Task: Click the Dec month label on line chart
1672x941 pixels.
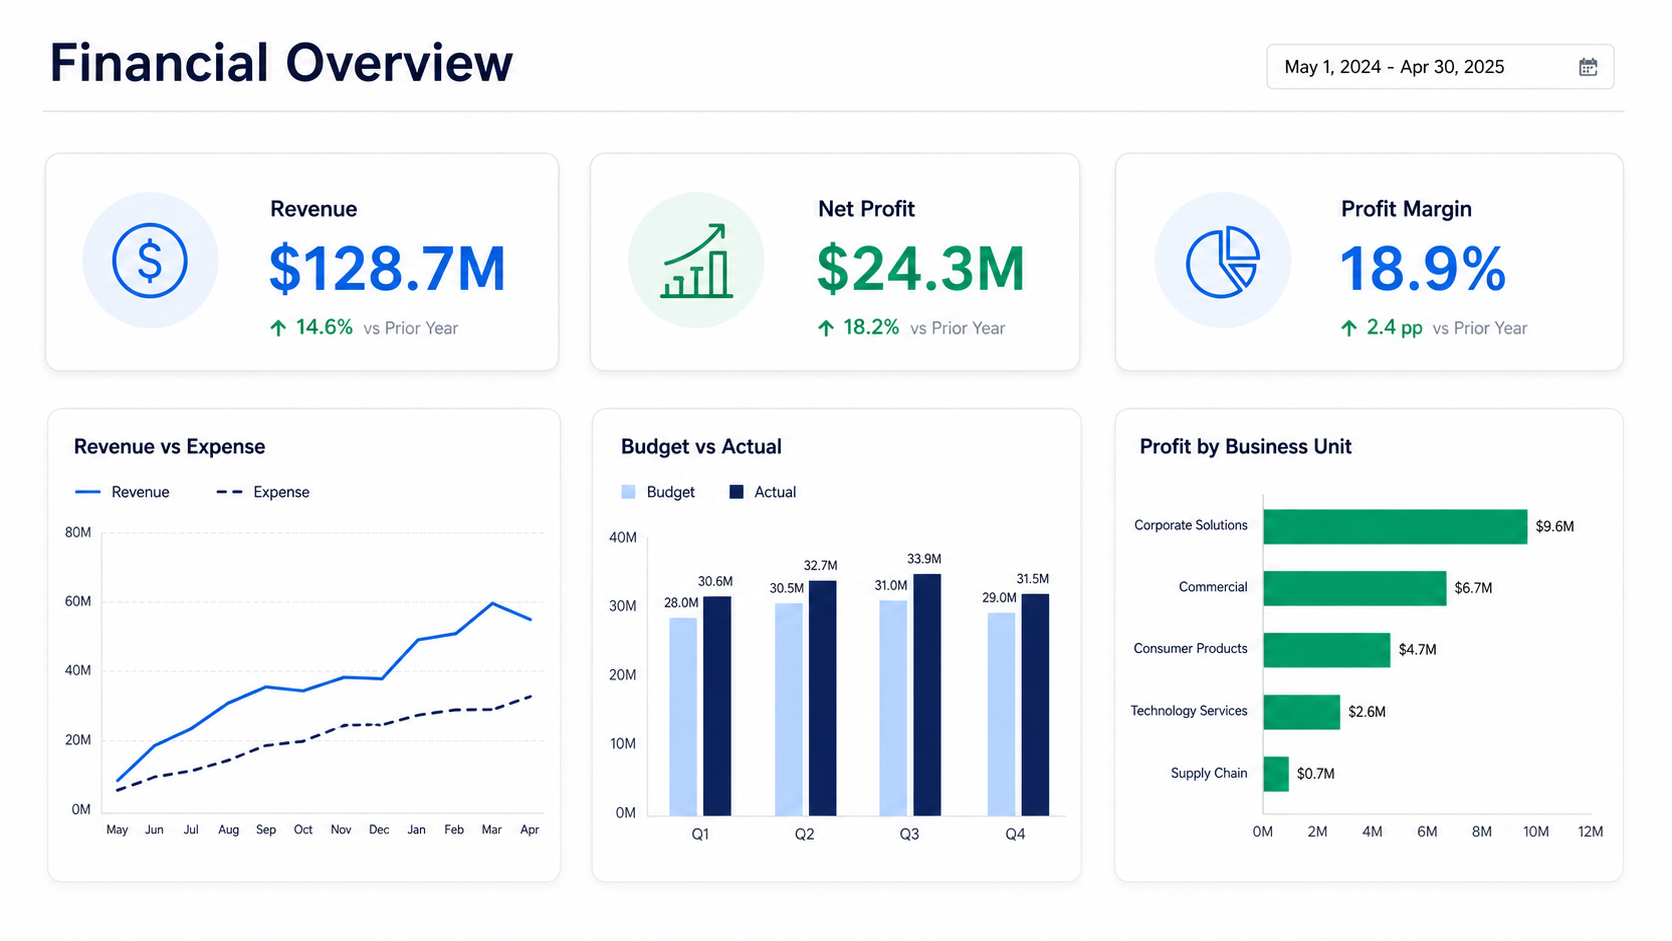Action: tap(379, 830)
